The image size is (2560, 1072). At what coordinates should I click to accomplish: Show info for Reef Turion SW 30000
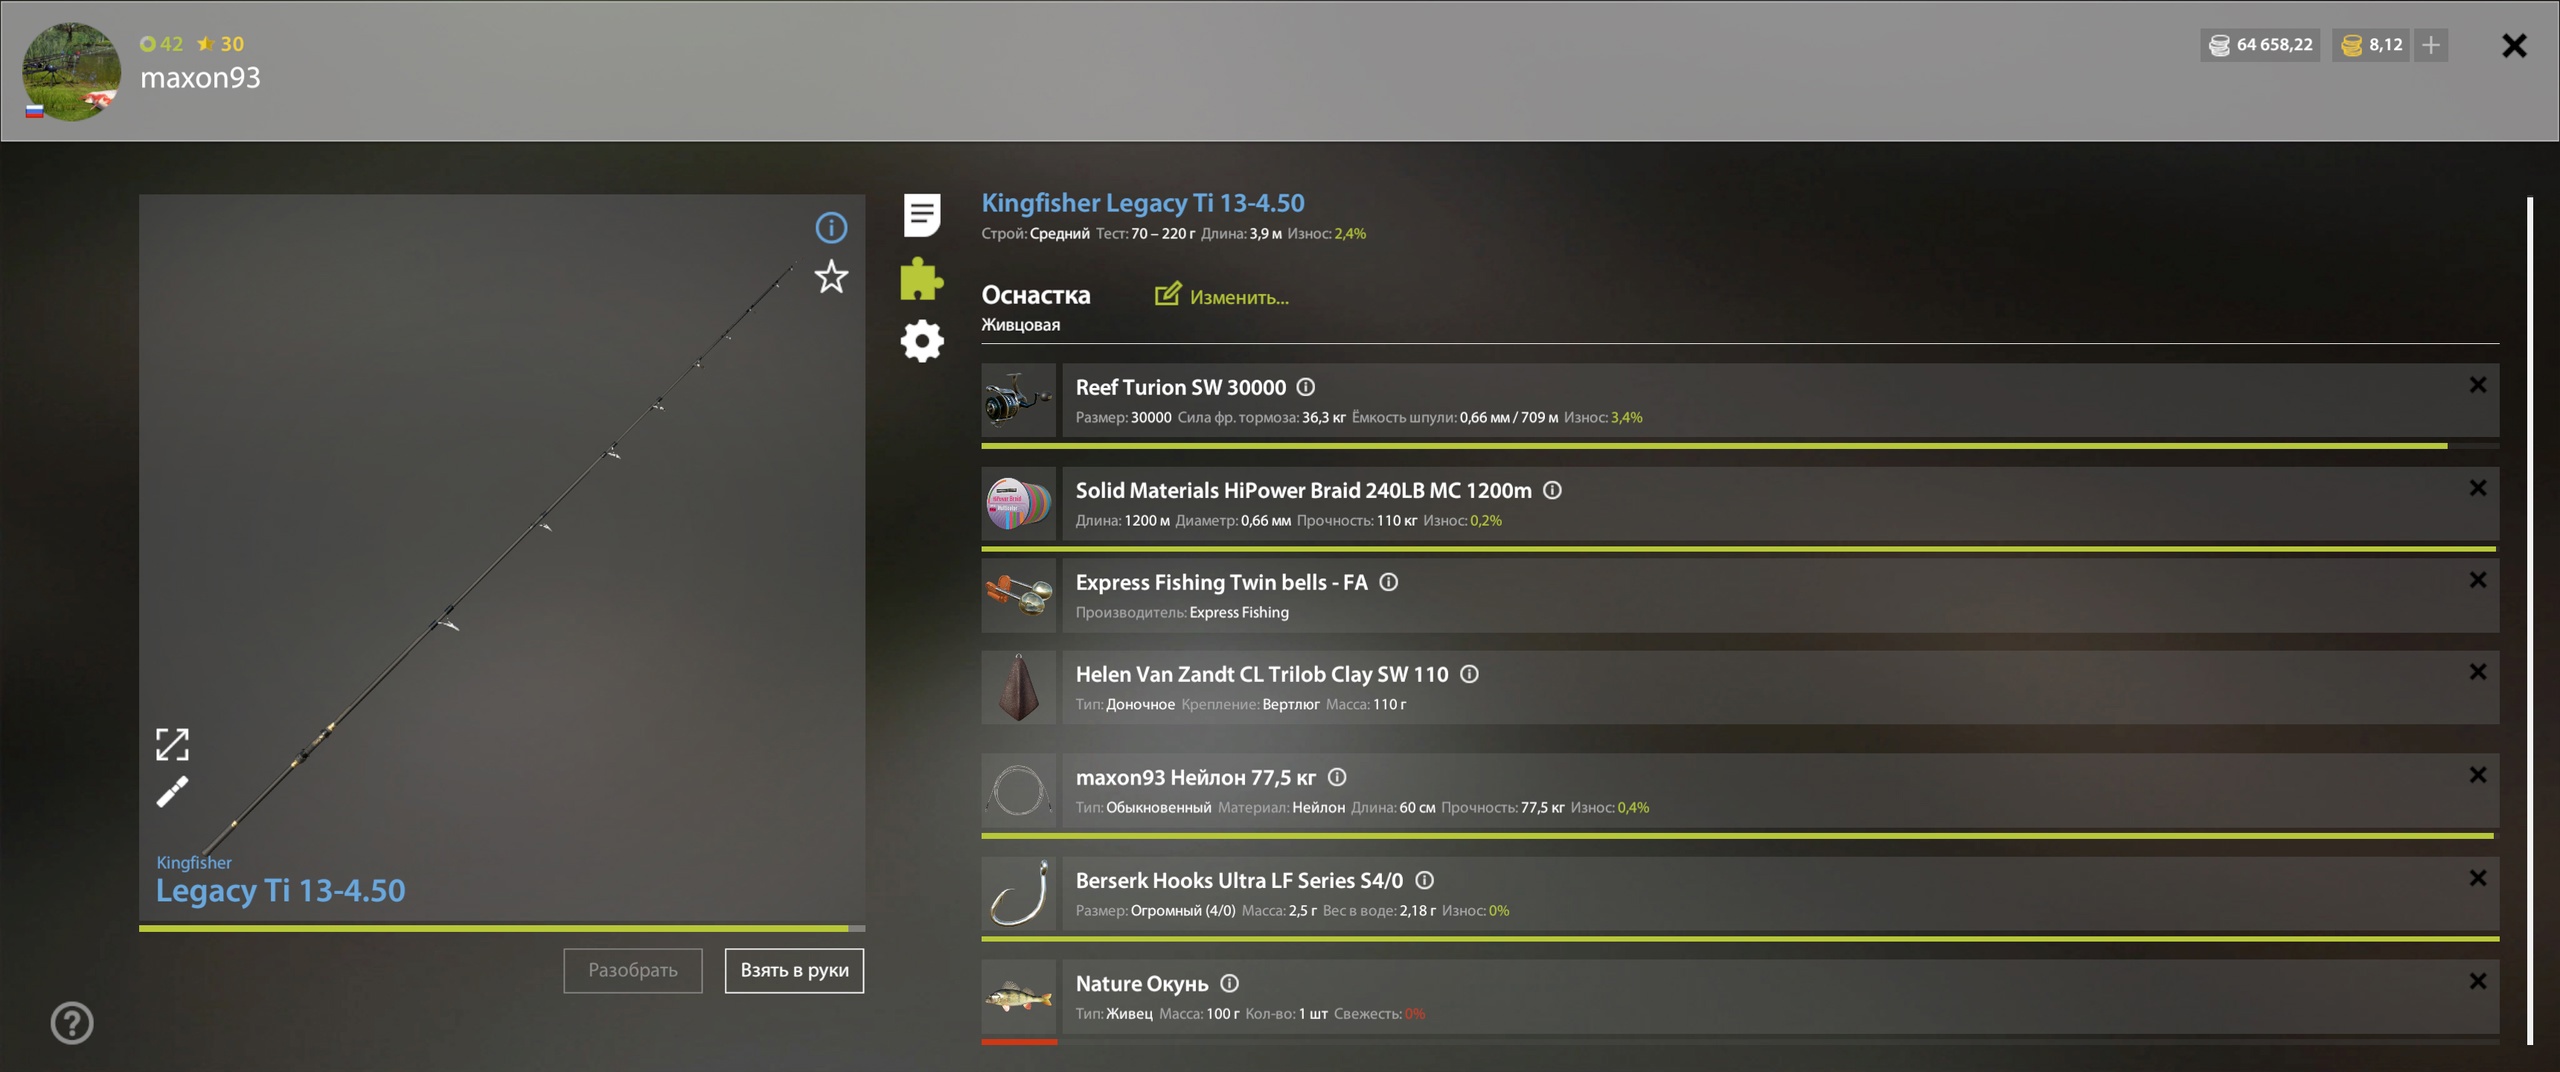1306,387
